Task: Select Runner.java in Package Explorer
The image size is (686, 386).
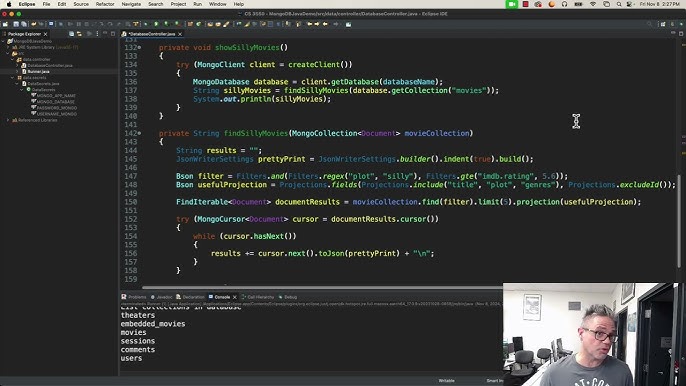Action: [x=38, y=71]
